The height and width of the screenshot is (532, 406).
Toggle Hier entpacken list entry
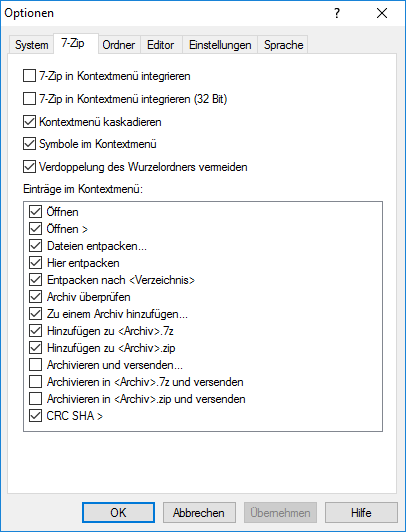point(35,263)
